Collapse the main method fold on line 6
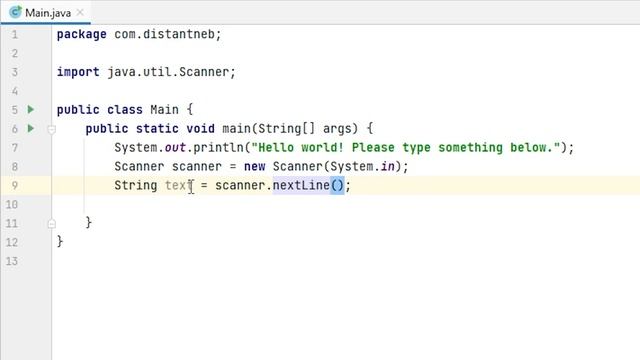Image resolution: width=640 pixels, height=360 pixels. [x=51, y=129]
